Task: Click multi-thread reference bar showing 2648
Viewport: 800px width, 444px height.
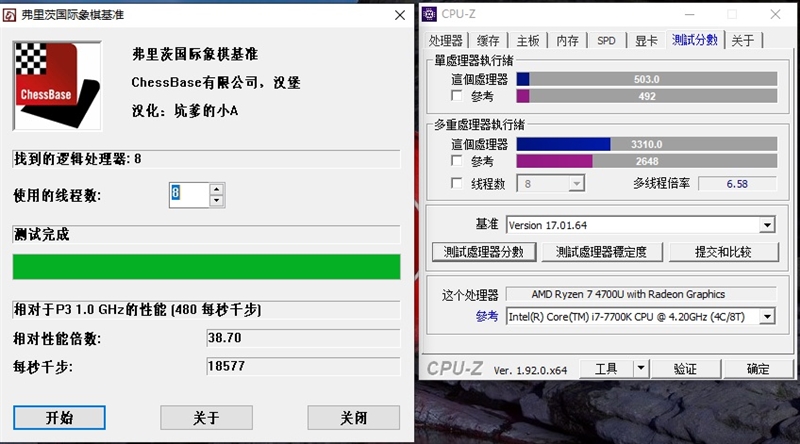Action: pos(647,161)
